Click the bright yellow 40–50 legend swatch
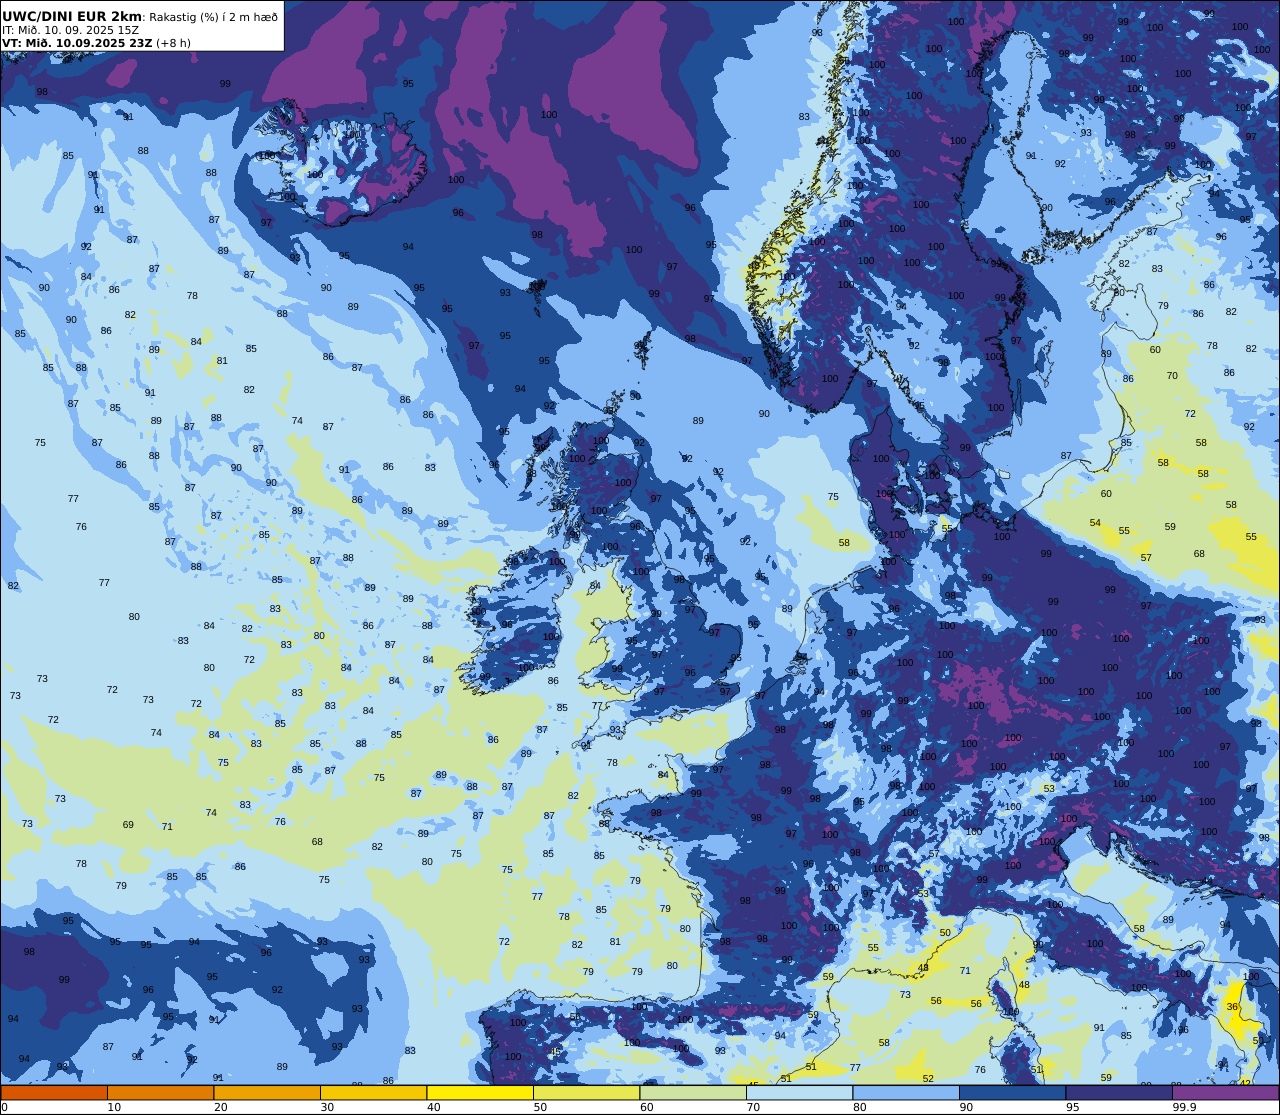This screenshot has height=1115, width=1280. 480,1092
